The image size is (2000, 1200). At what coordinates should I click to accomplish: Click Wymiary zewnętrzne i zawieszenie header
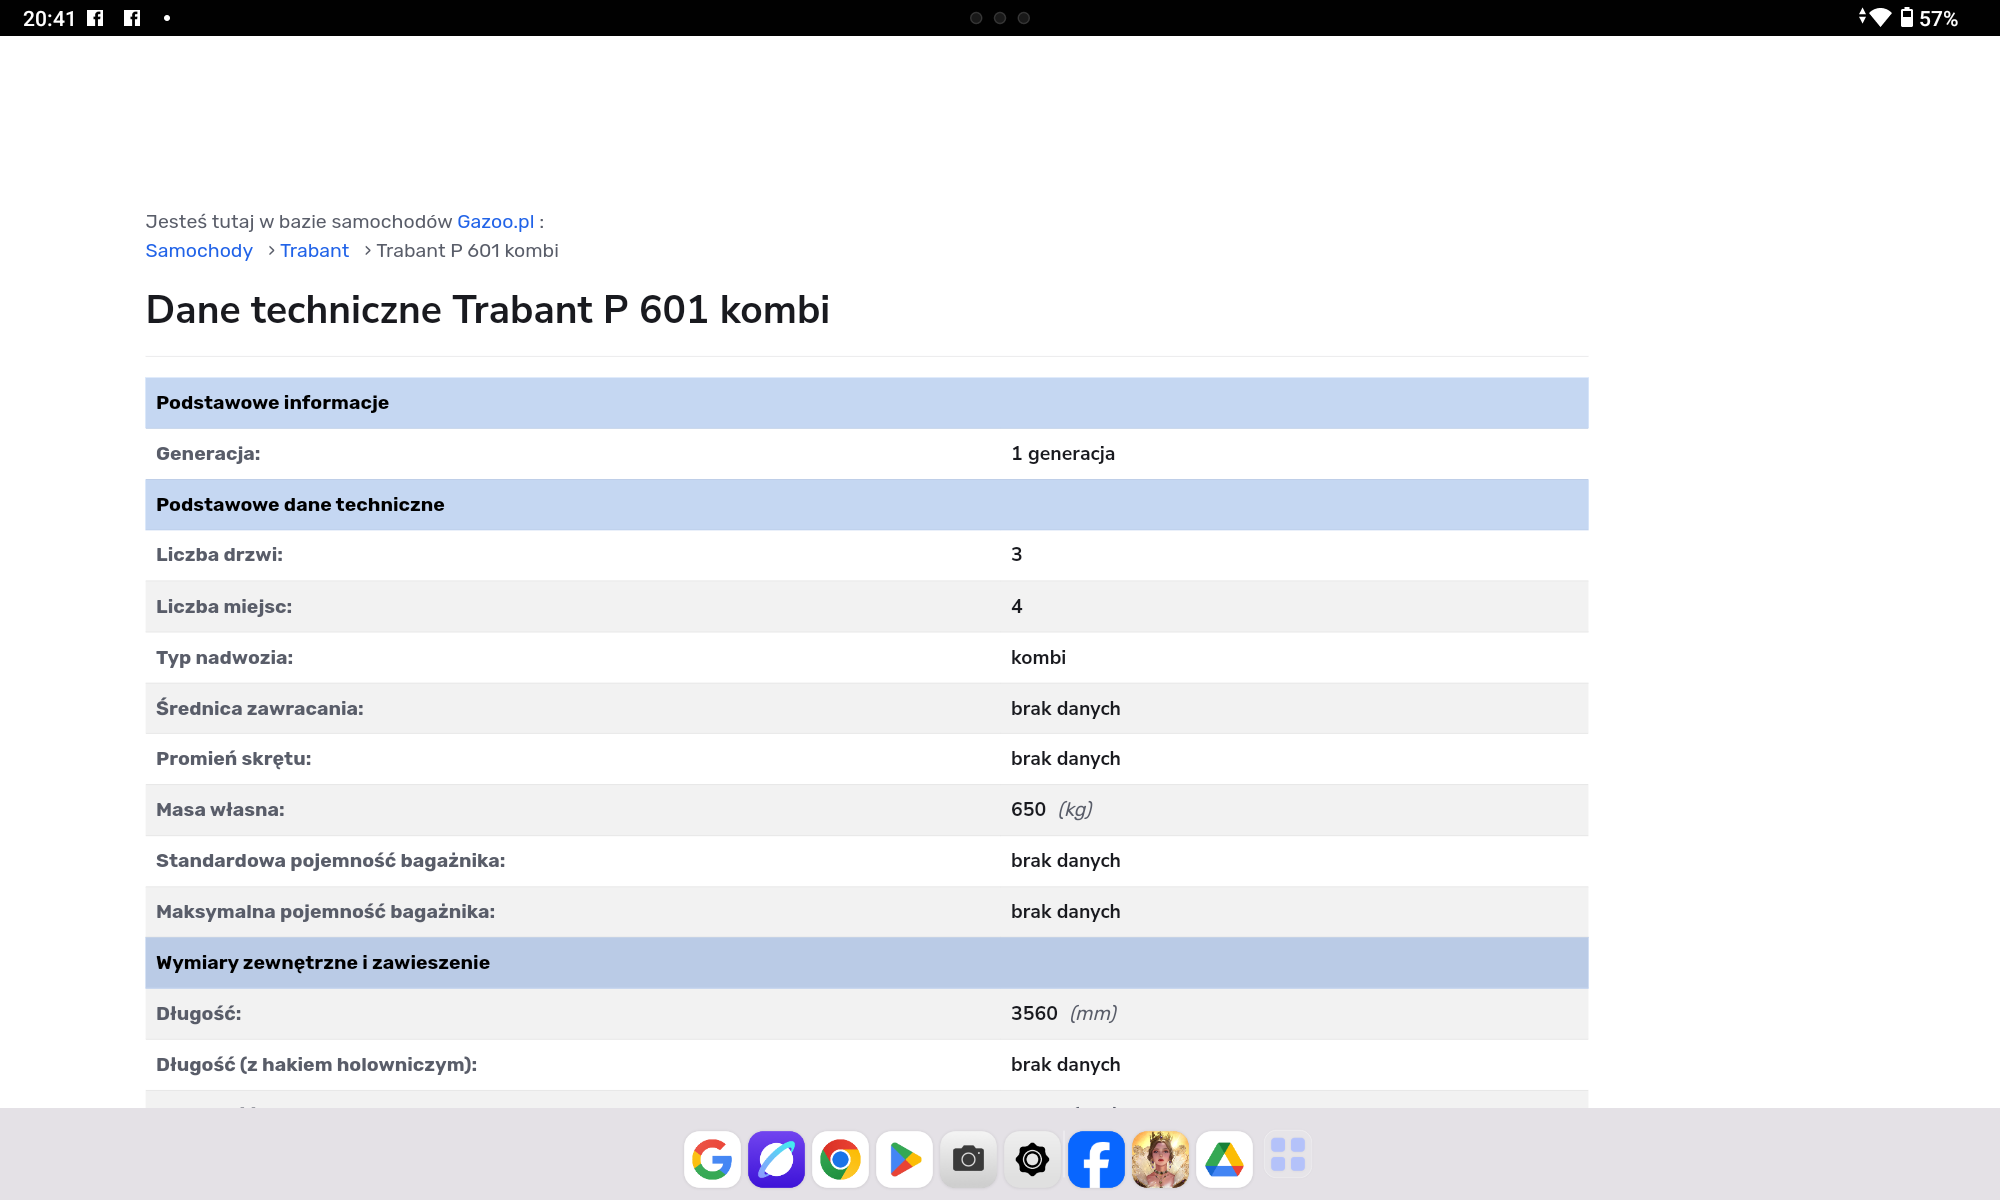pyautogui.click(x=323, y=963)
